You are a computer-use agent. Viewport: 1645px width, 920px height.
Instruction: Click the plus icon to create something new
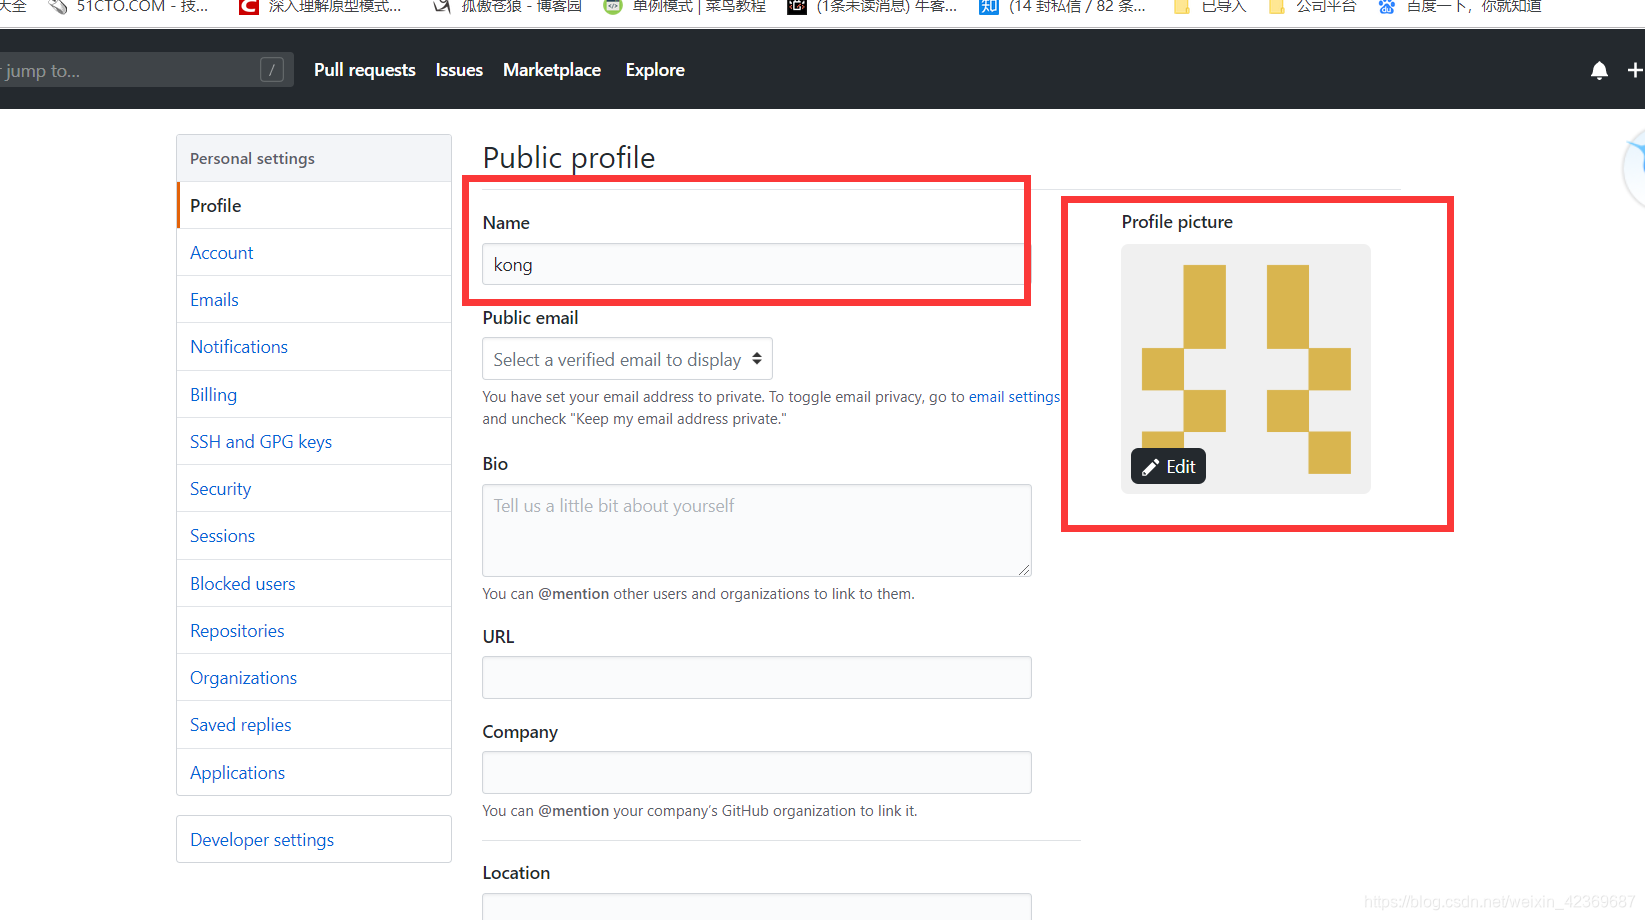pyautogui.click(x=1635, y=70)
